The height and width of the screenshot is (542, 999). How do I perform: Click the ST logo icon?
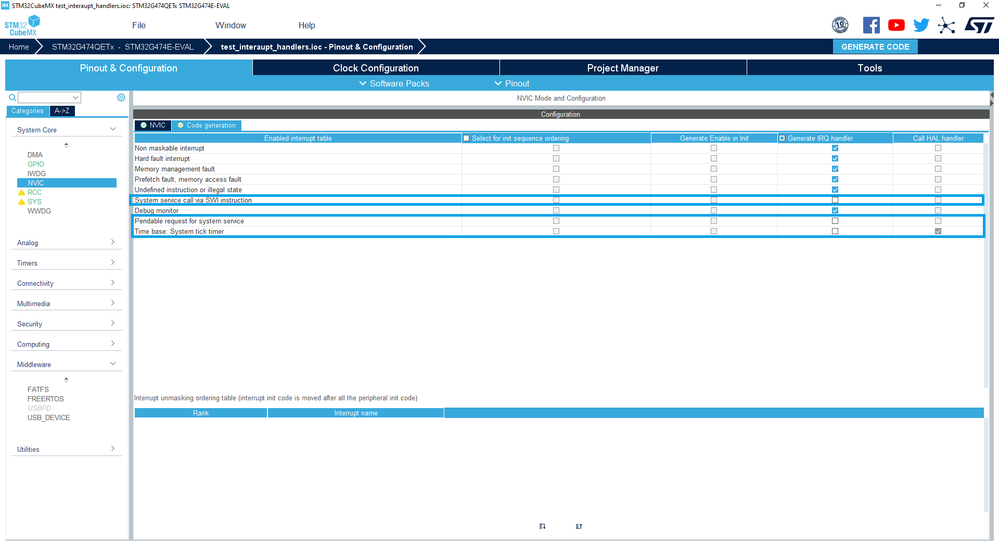[978, 25]
